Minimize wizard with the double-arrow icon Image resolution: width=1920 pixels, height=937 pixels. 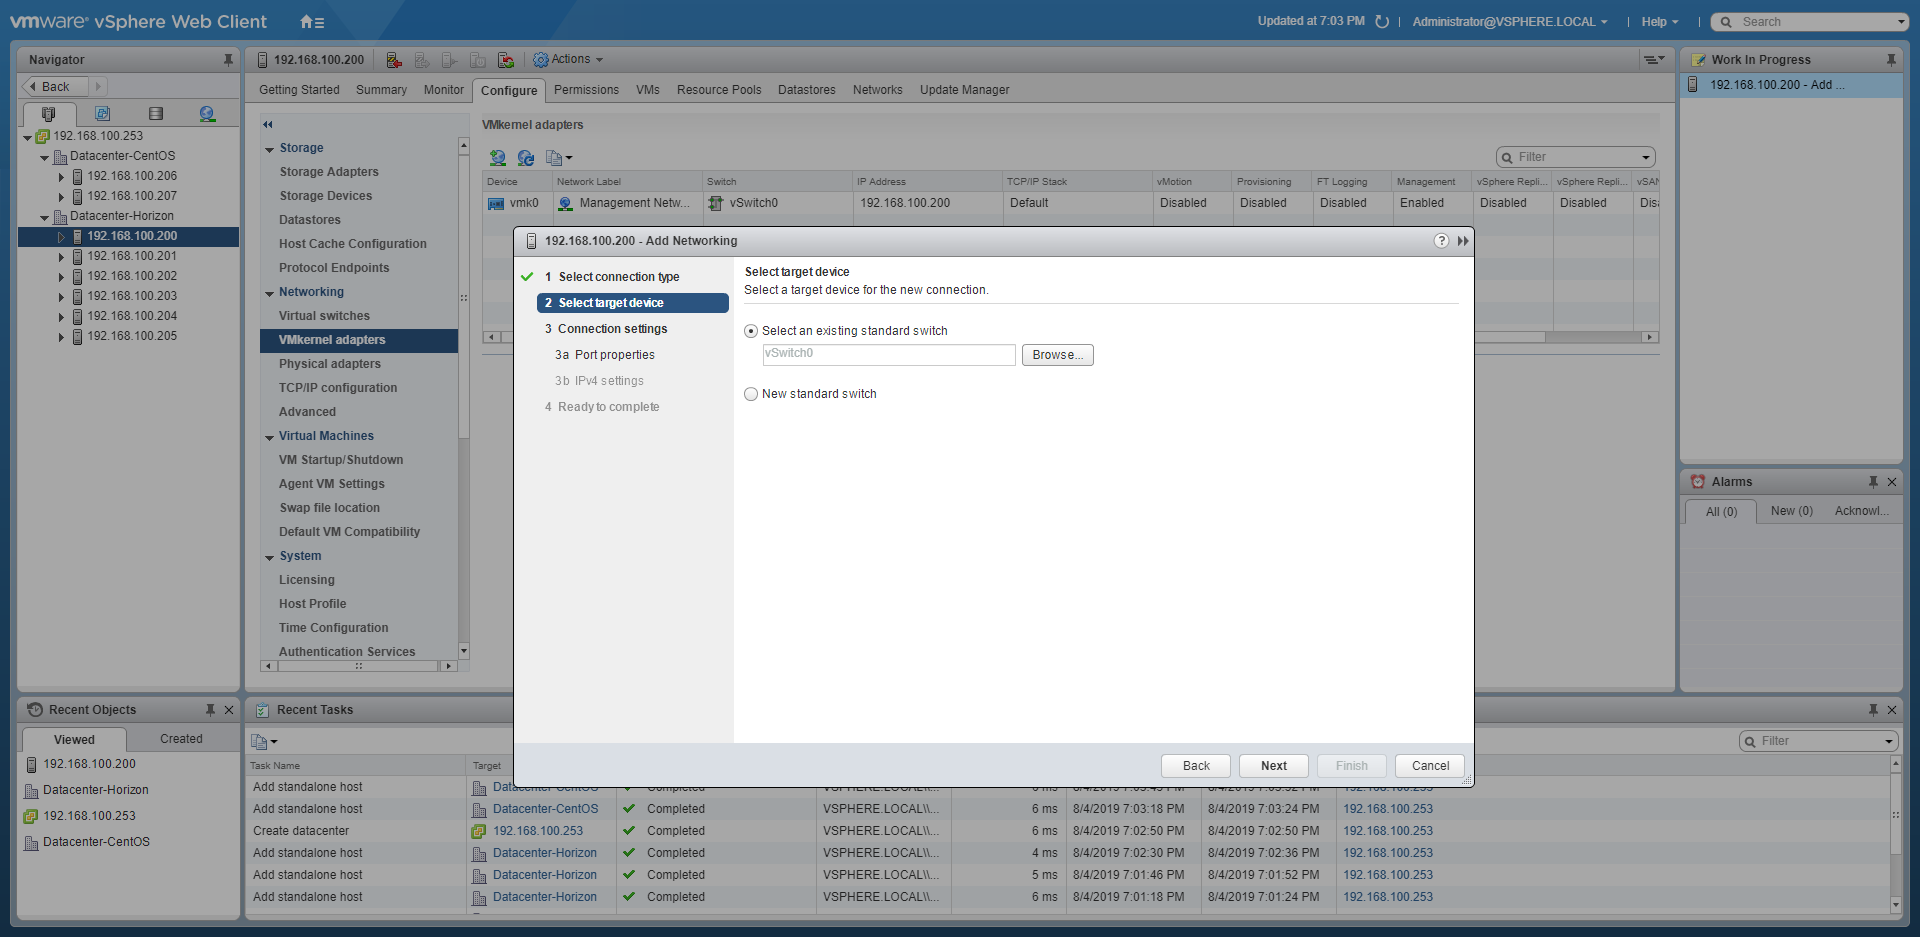[1463, 241]
